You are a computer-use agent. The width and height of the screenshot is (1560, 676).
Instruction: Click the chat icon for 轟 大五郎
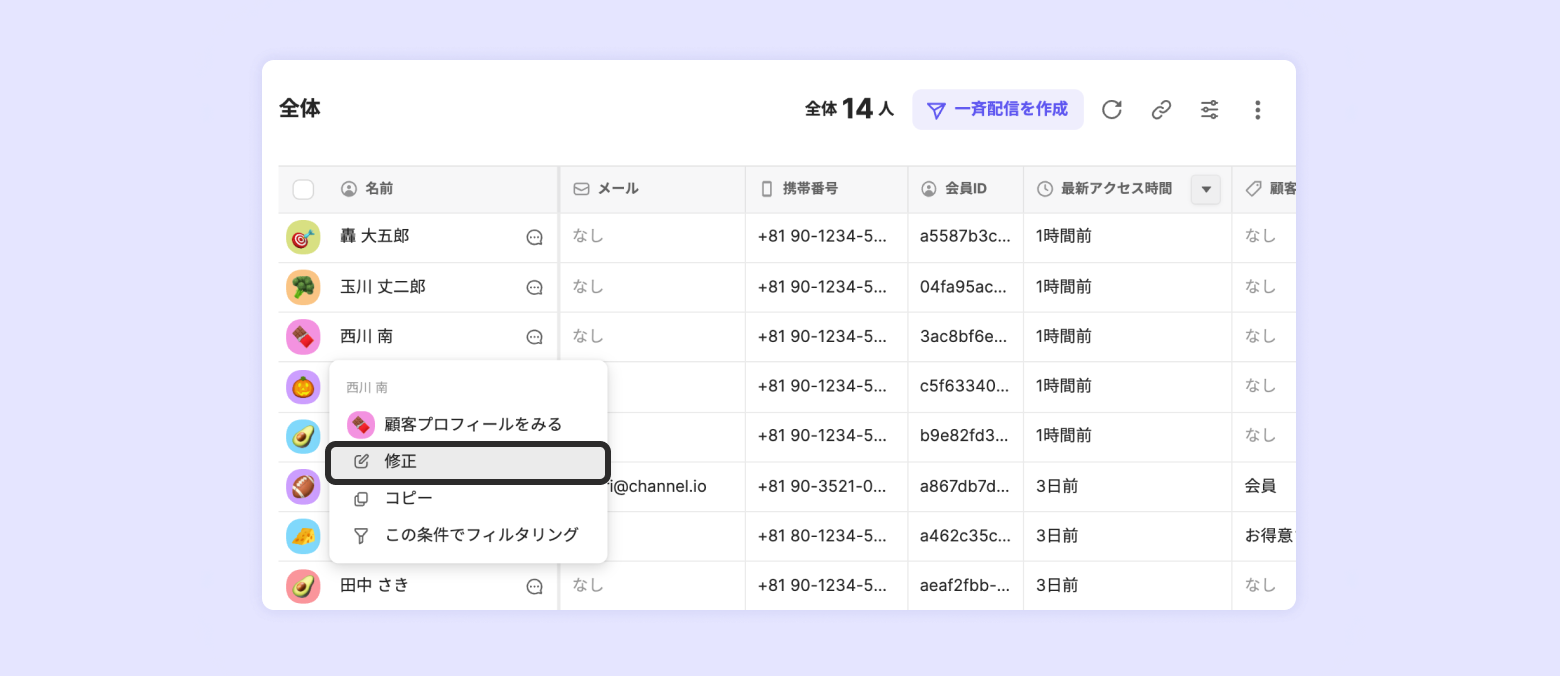535,238
